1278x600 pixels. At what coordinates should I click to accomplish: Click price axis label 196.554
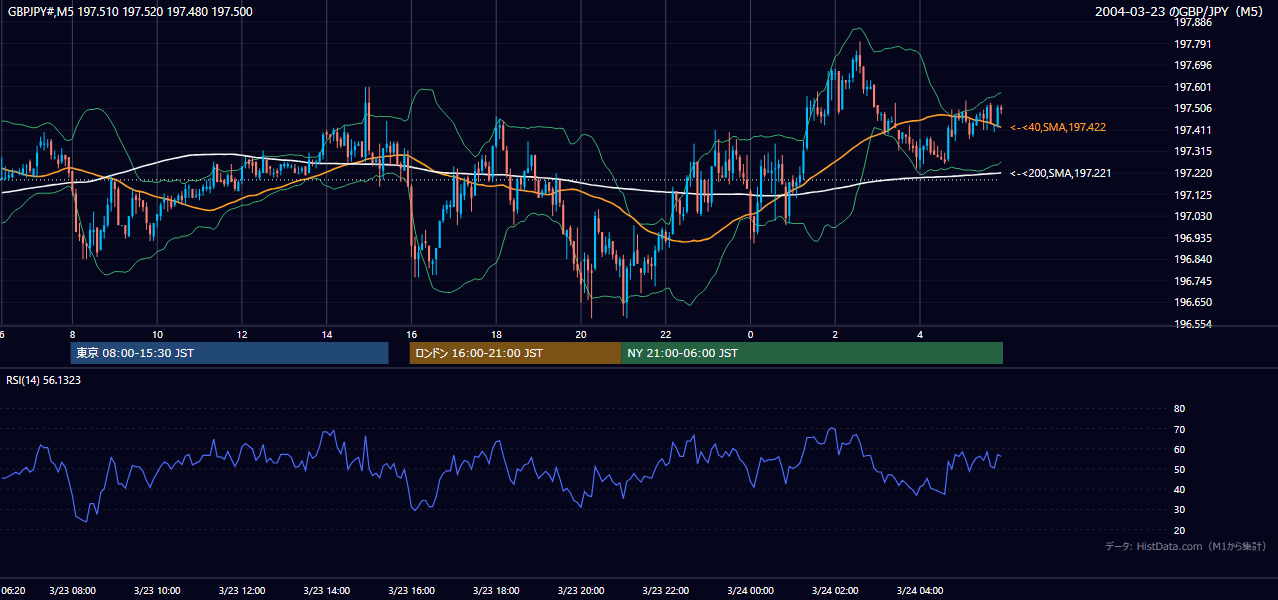[x=1193, y=324]
